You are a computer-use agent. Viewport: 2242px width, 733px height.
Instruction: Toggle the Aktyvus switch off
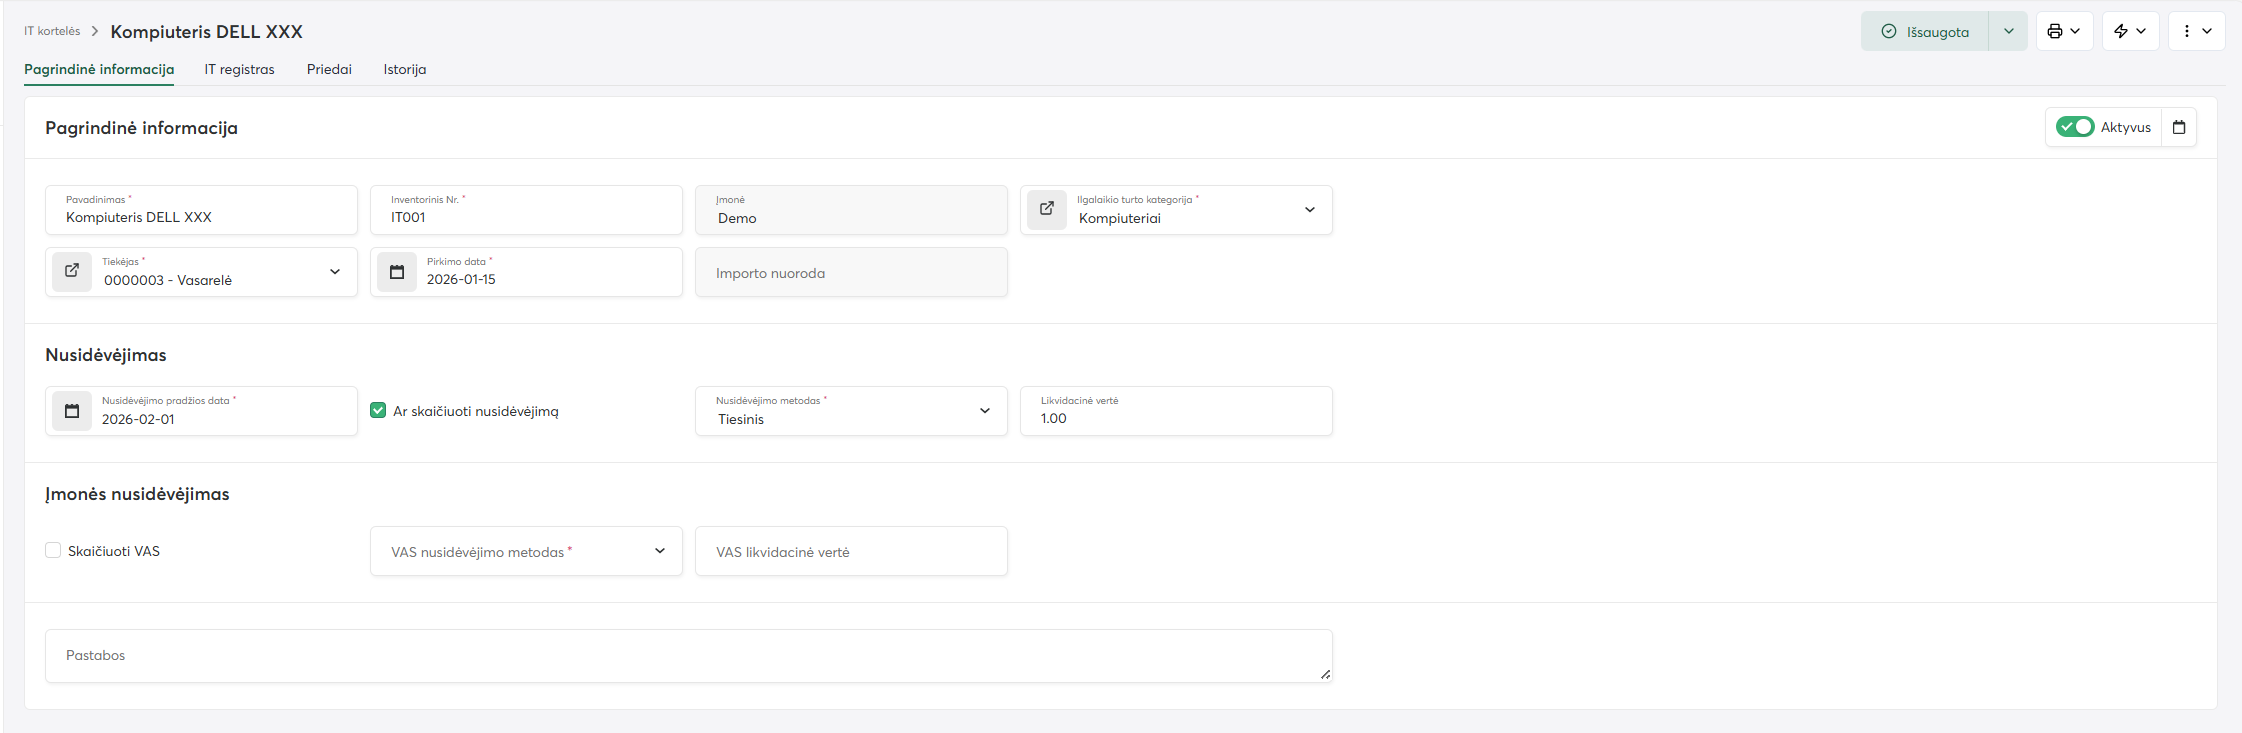click(2074, 127)
